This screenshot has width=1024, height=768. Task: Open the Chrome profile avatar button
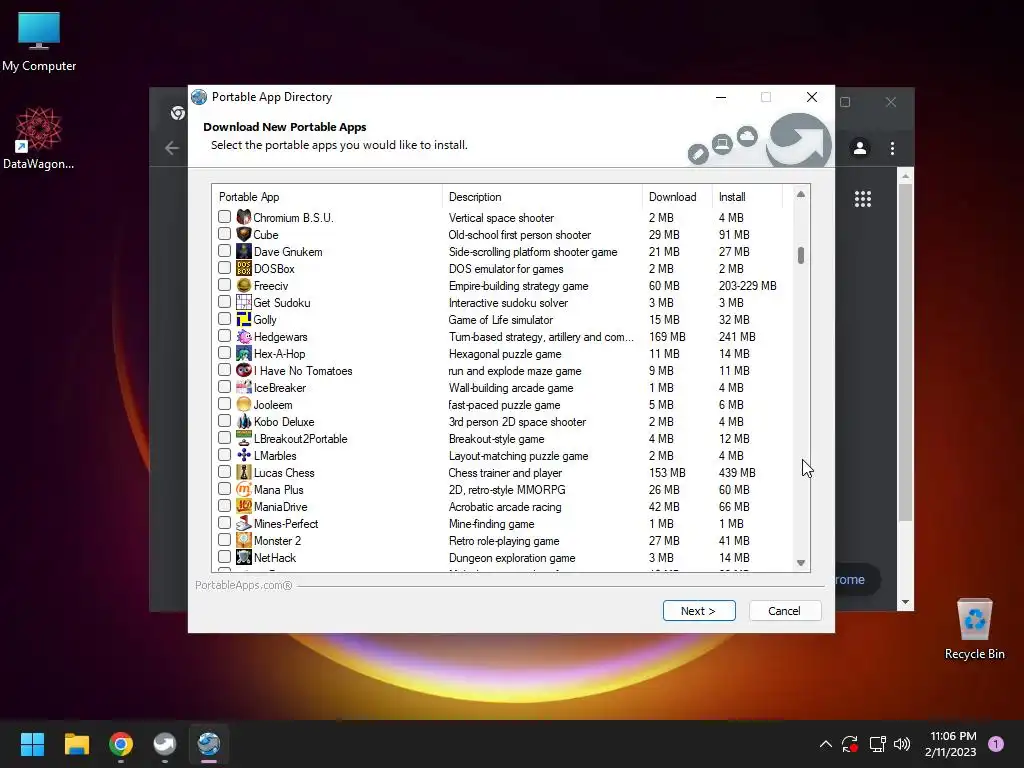(x=860, y=148)
